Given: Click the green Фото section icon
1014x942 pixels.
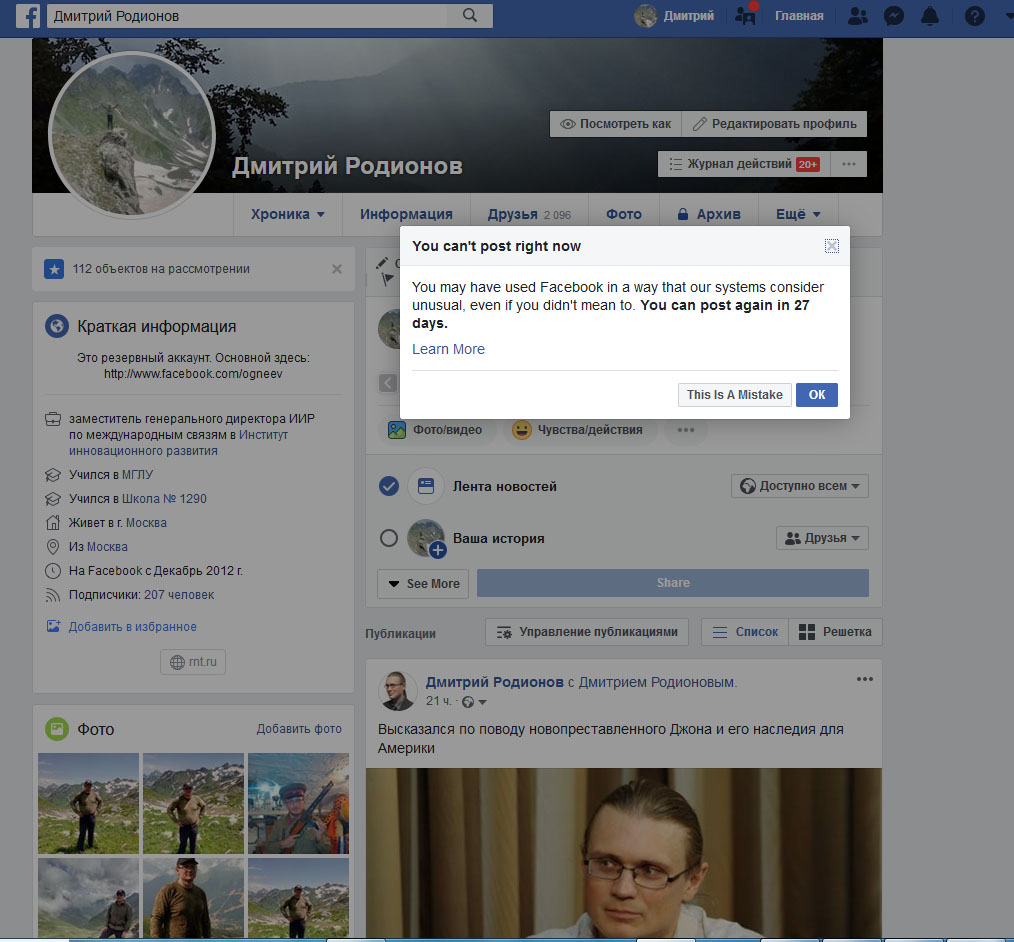Looking at the screenshot, I should point(57,729).
